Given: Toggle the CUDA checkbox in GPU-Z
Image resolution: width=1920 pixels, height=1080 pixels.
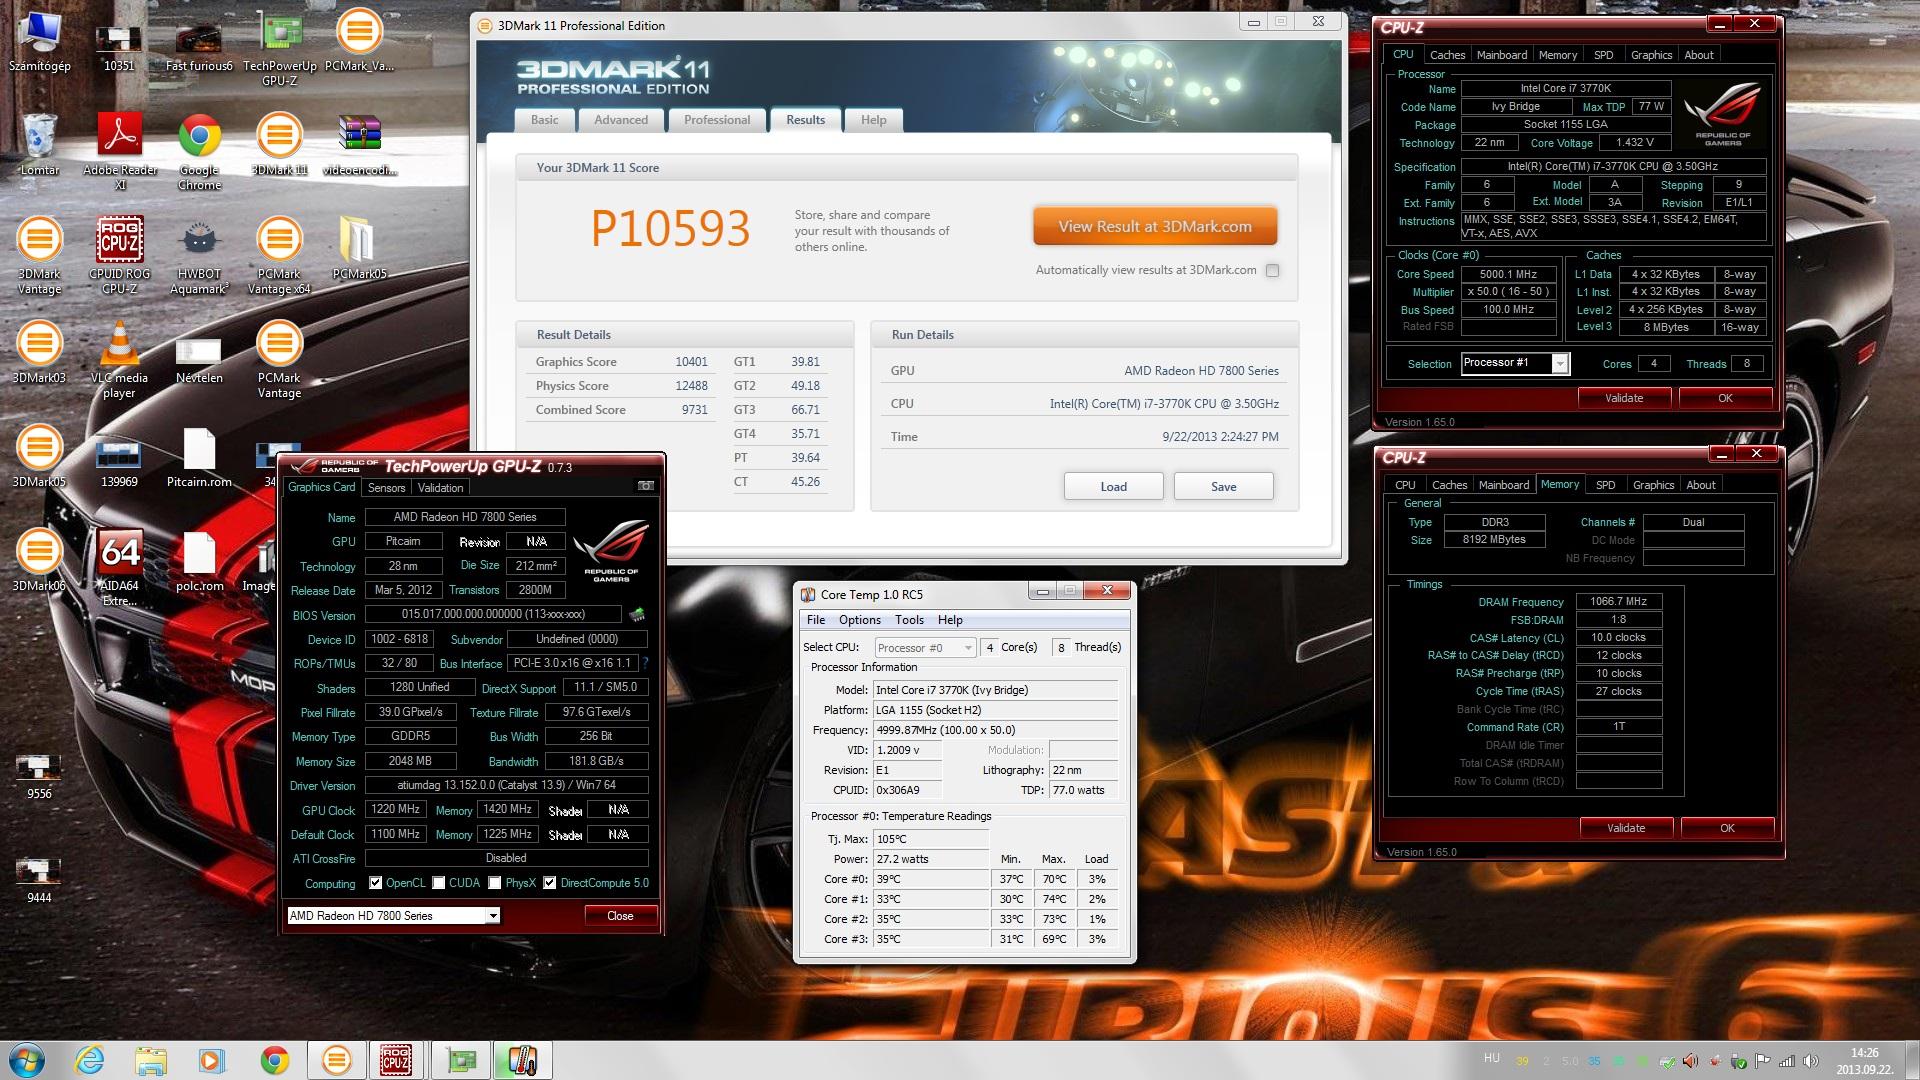Looking at the screenshot, I should [439, 883].
